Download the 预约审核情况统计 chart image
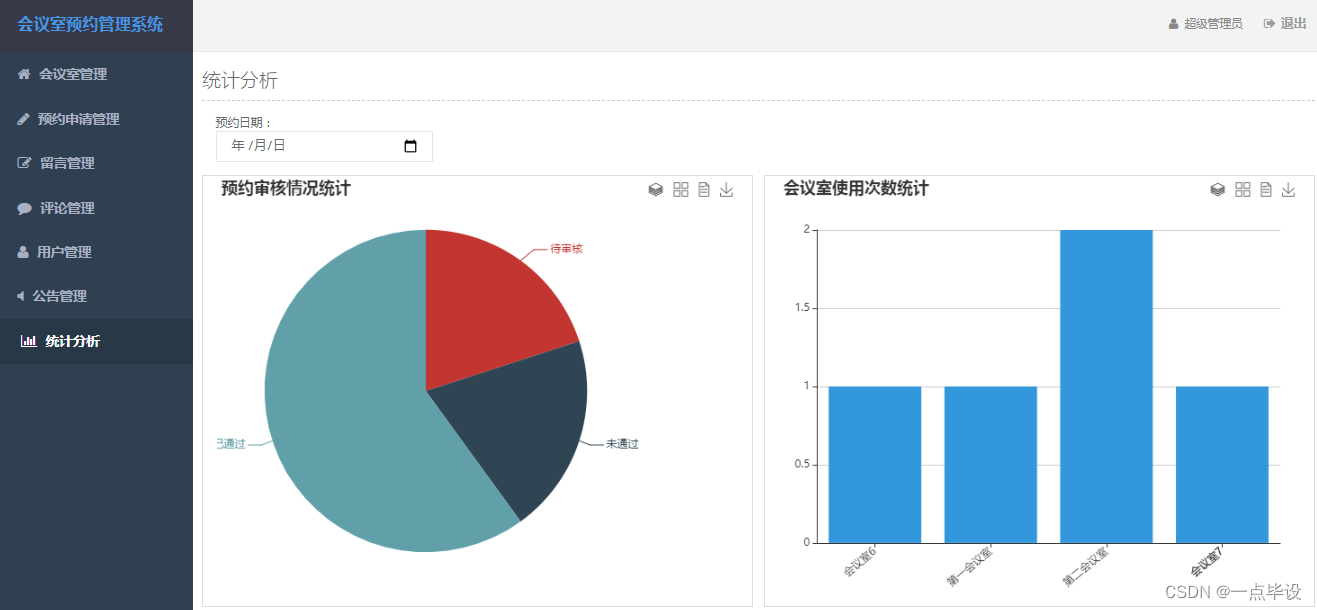The image size is (1317, 610). tap(727, 190)
